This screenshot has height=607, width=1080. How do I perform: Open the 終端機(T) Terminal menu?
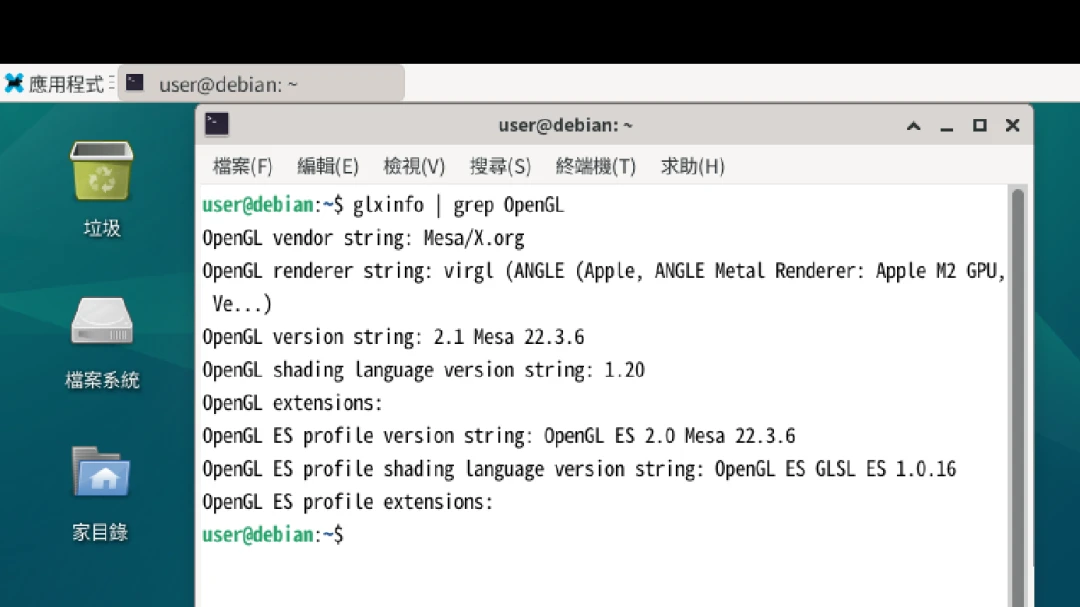[x=595, y=166]
